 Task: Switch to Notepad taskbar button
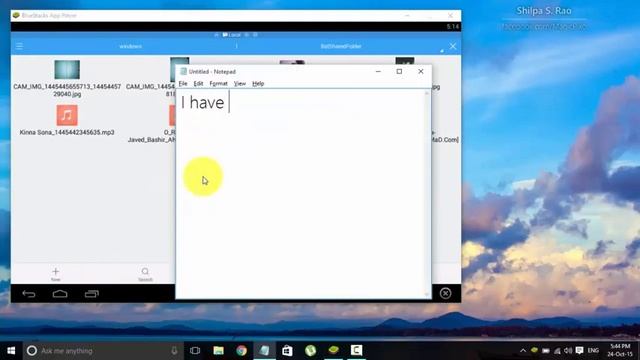click(x=264, y=351)
